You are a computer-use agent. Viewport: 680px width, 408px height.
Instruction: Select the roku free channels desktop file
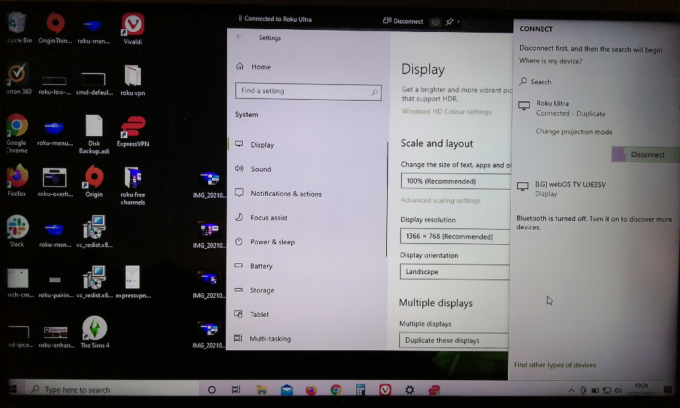click(133, 185)
